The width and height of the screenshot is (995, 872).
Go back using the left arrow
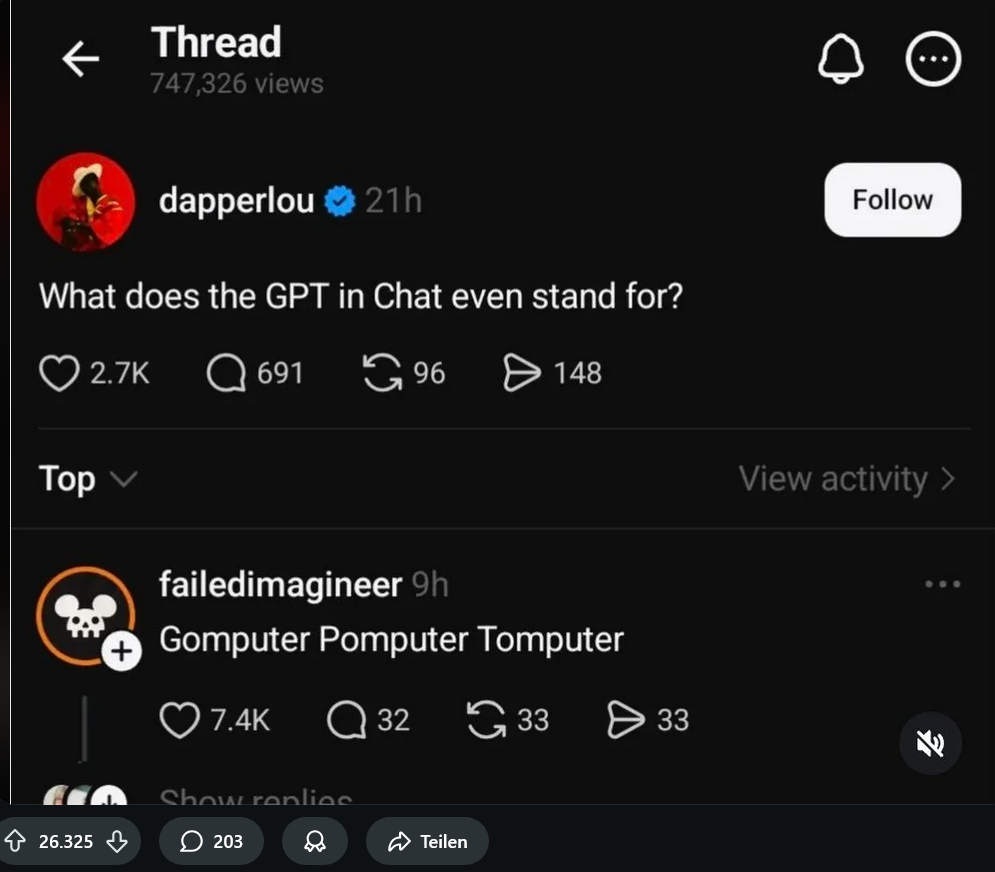tap(81, 60)
